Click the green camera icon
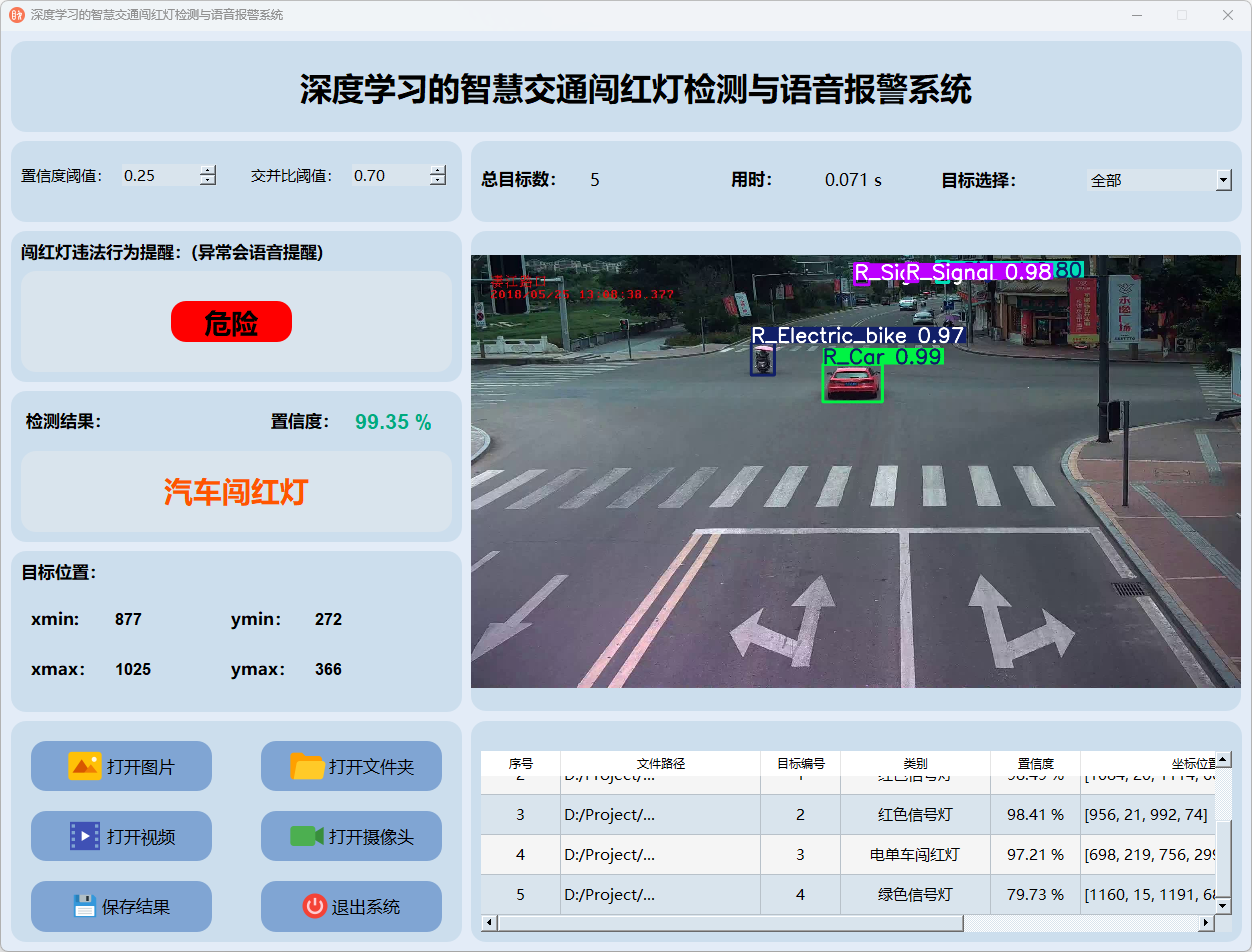The width and height of the screenshot is (1252, 952). point(307,836)
